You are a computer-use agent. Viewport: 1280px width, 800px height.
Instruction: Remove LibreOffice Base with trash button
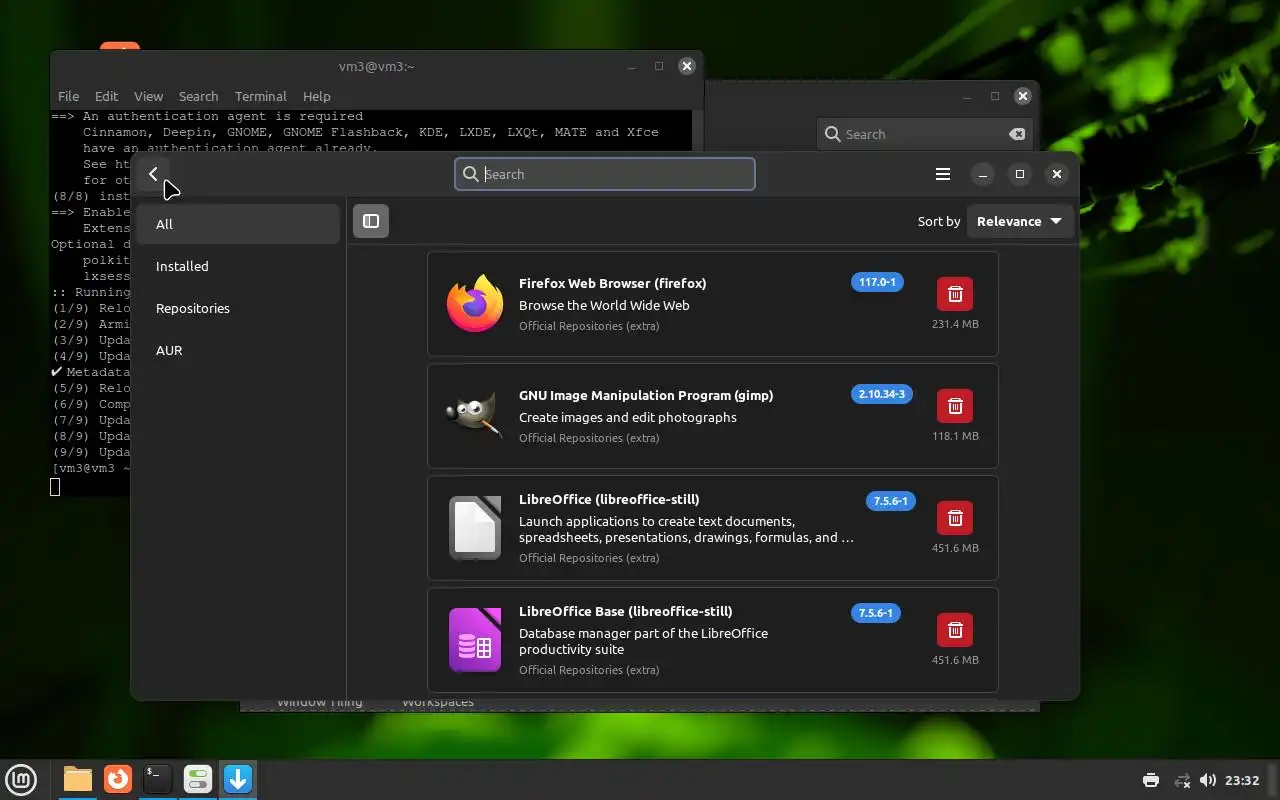(955, 630)
